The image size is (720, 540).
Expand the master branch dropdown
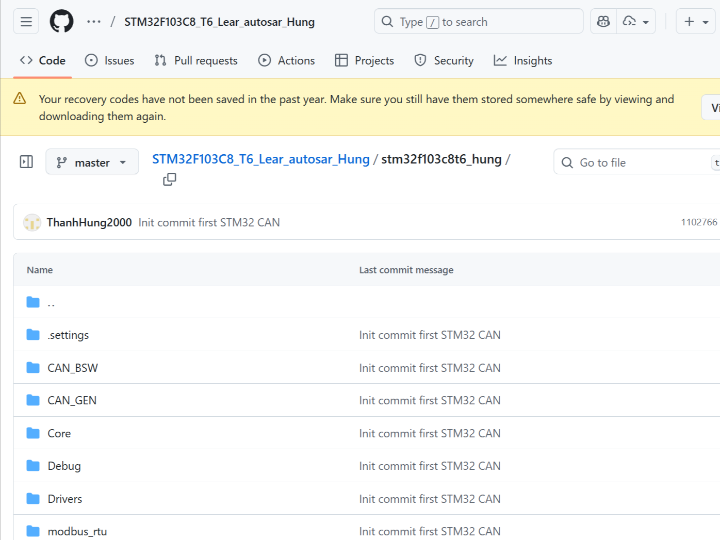pyautogui.click(x=92, y=162)
